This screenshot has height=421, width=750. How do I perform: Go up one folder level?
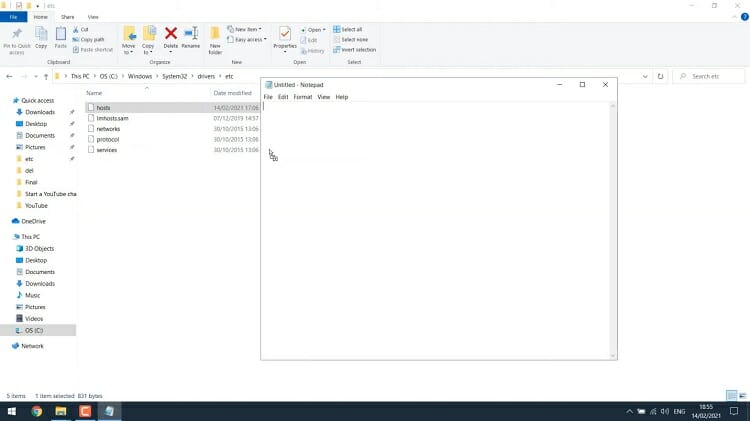pyautogui.click(x=46, y=76)
